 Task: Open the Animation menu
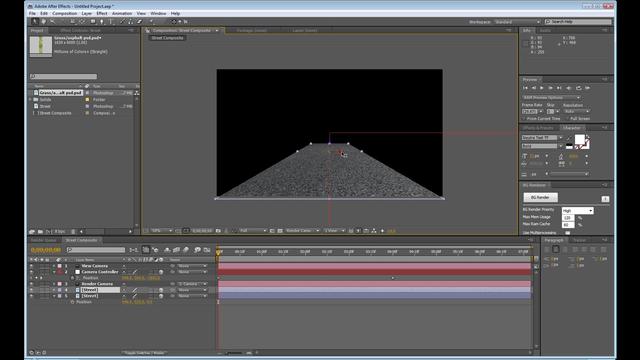(122, 13)
